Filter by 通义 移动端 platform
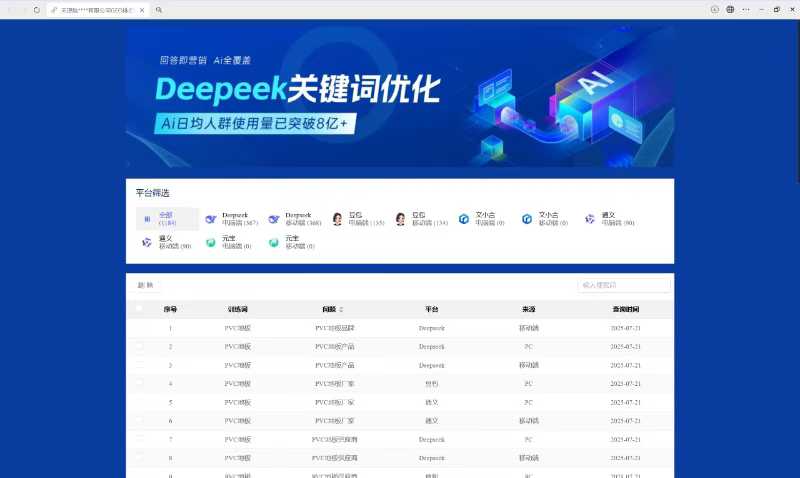 tap(167, 242)
